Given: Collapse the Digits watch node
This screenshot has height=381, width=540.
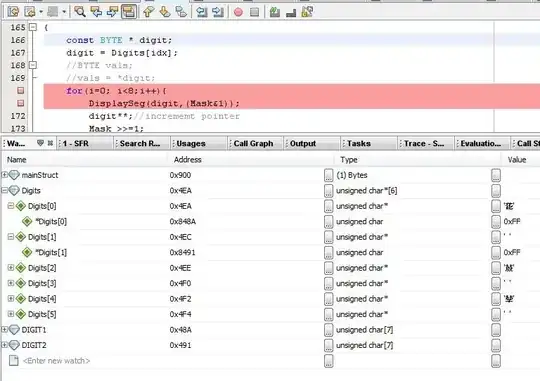Looking at the screenshot, I should pyautogui.click(x=4, y=190).
